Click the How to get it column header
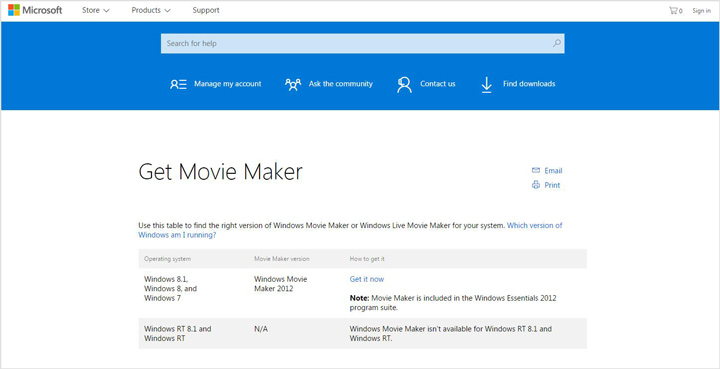Viewport: 720px width, 369px height. point(367,259)
